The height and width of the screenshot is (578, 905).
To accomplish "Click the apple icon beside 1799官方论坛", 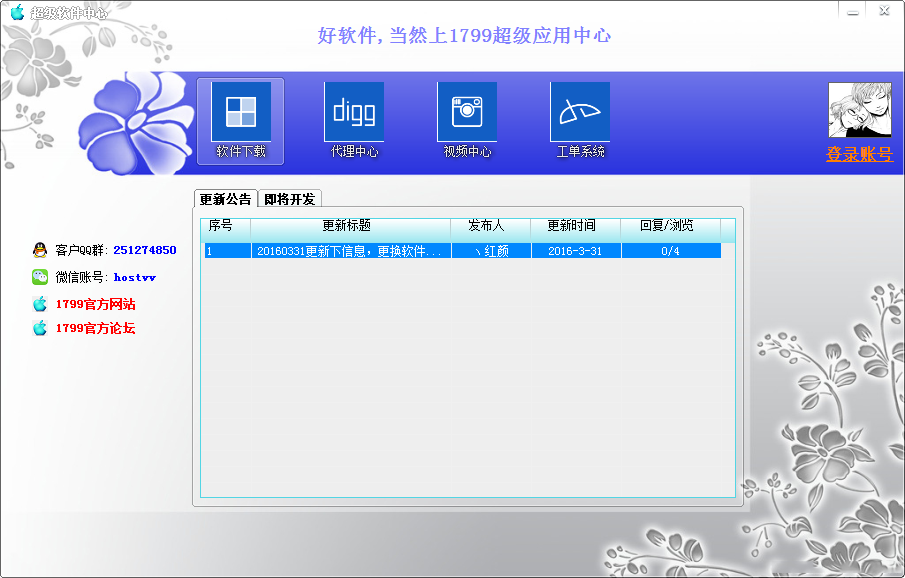I will coord(40,328).
